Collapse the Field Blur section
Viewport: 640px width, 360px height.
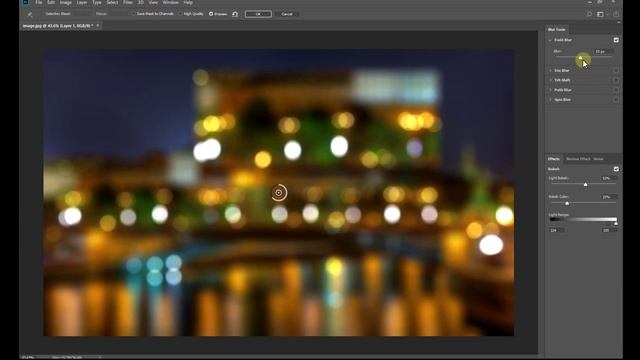click(550, 40)
